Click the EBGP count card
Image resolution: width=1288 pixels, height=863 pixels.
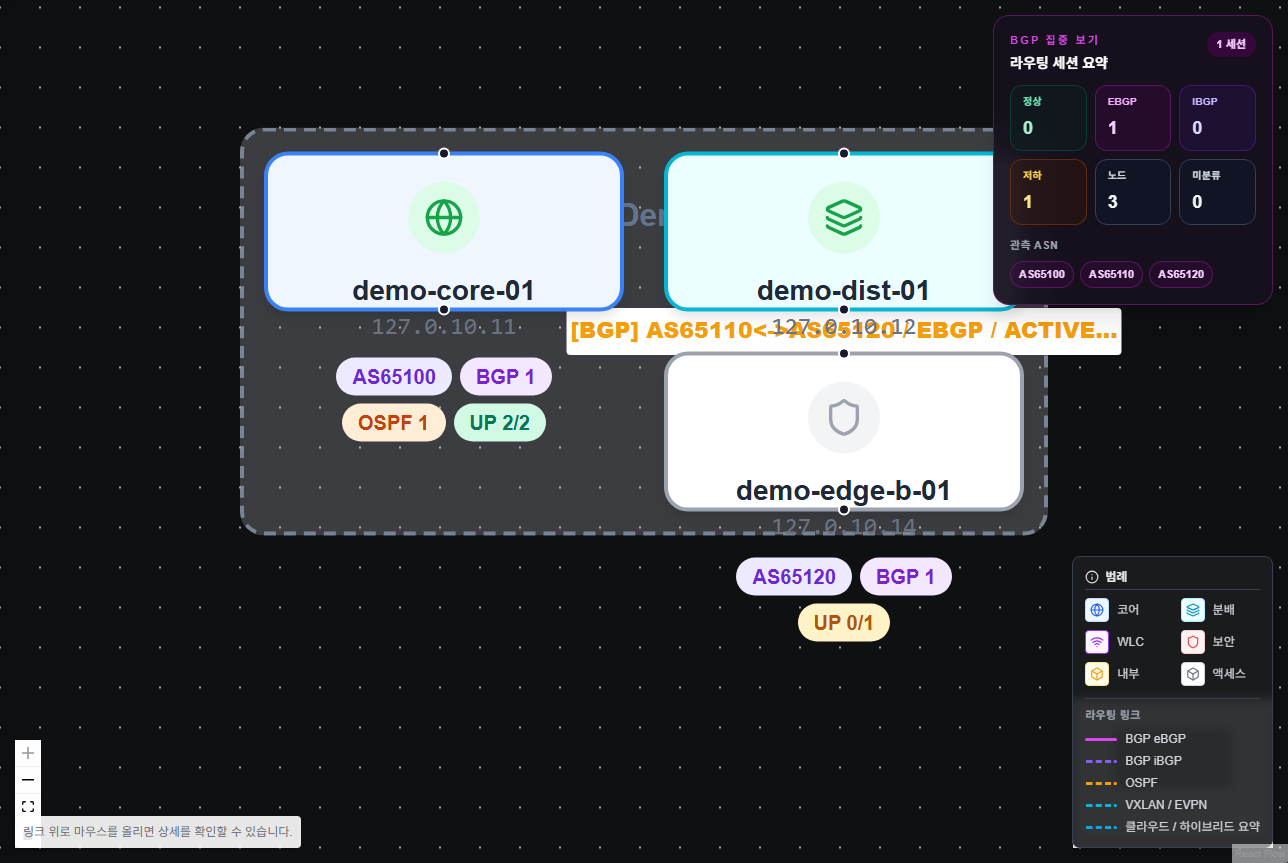1132,118
